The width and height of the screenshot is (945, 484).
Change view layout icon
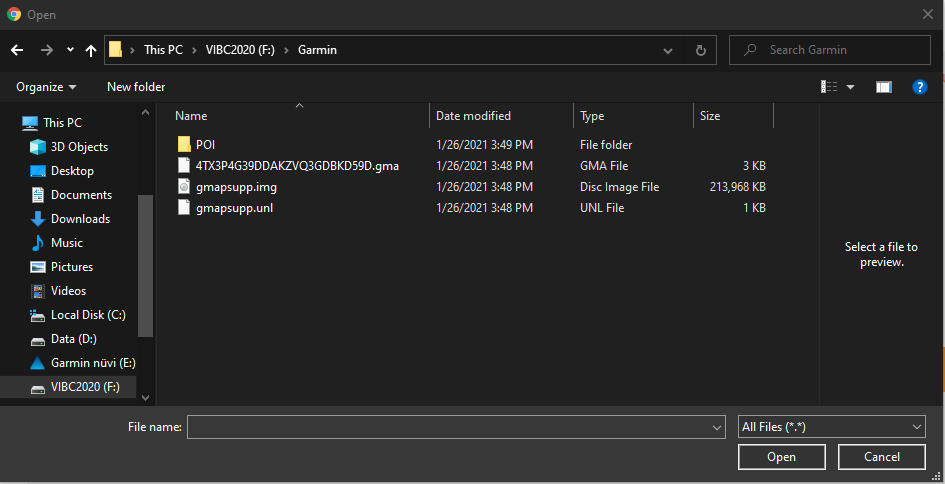(829, 87)
